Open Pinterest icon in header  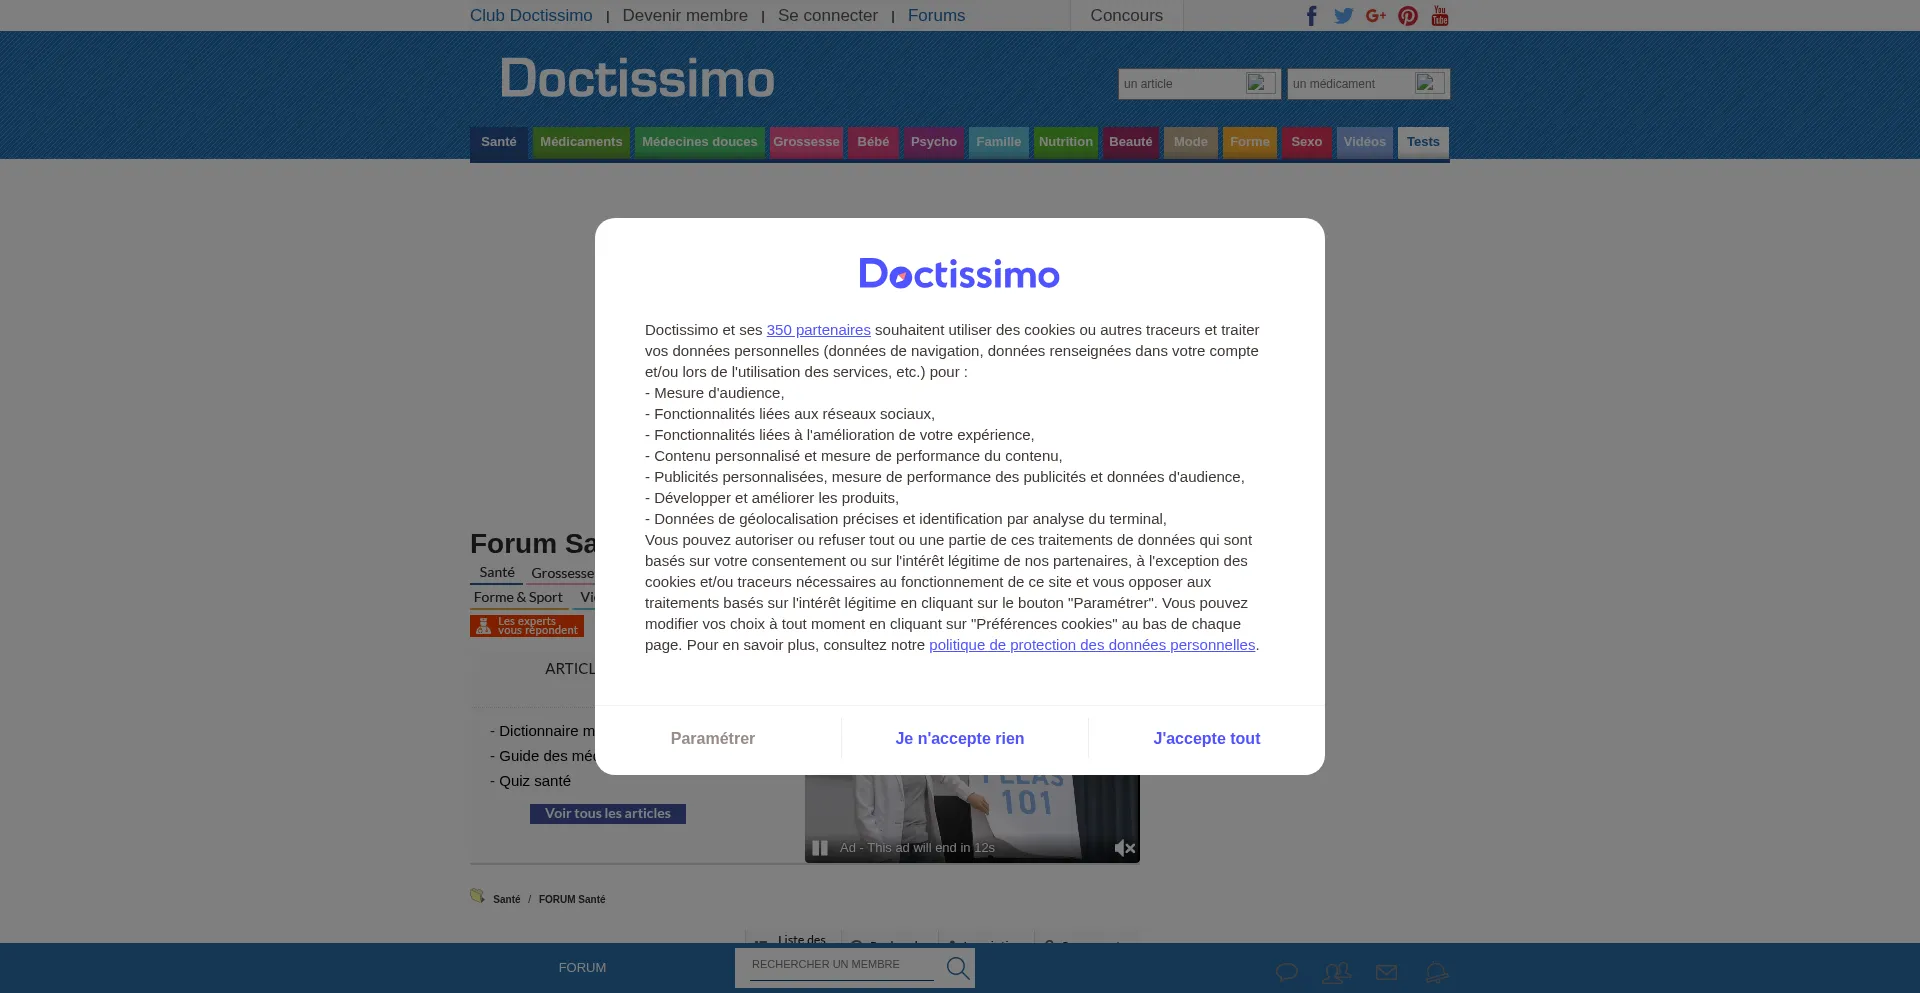(x=1408, y=16)
